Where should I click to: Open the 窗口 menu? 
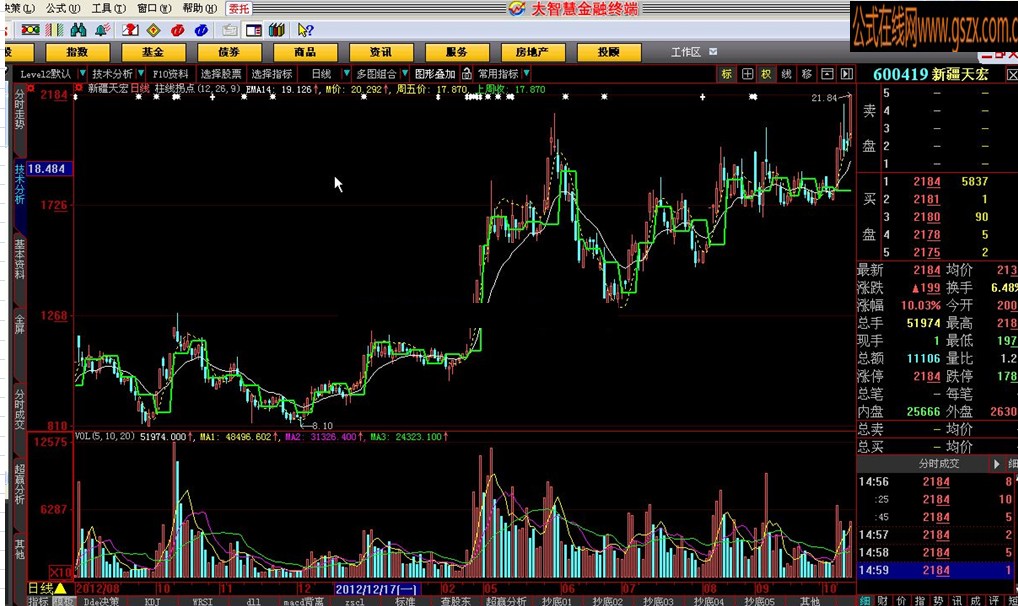[154, 8]
